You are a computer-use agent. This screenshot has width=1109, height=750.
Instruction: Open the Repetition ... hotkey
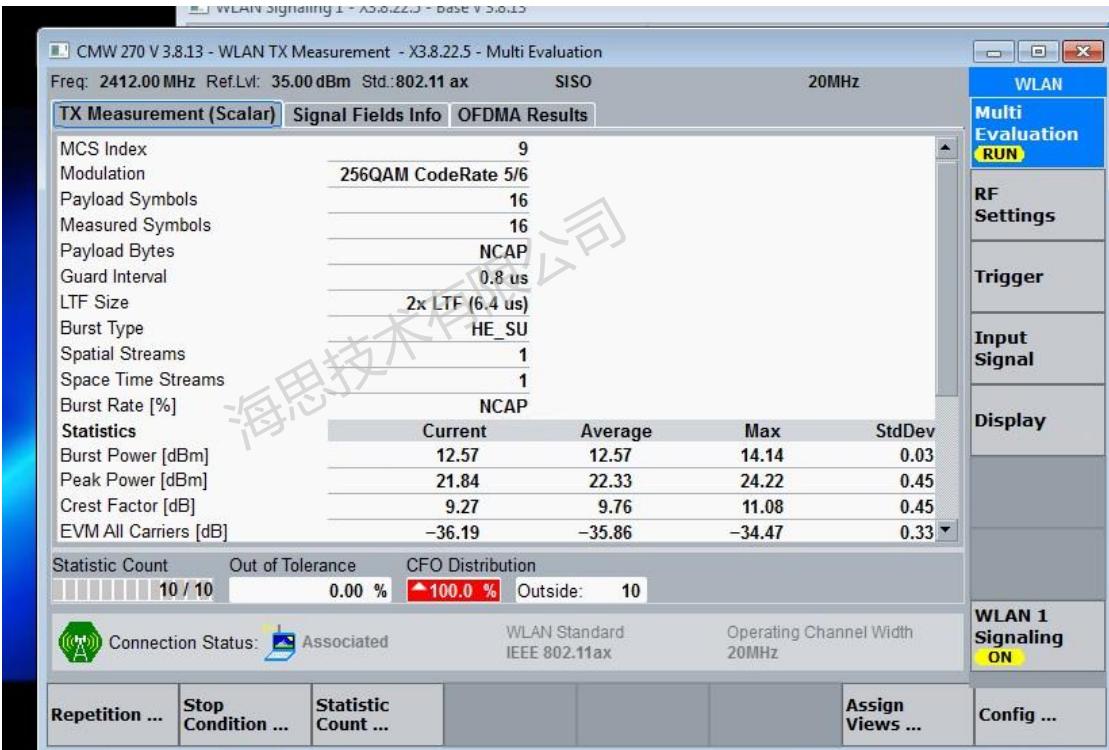pos(112,715)
